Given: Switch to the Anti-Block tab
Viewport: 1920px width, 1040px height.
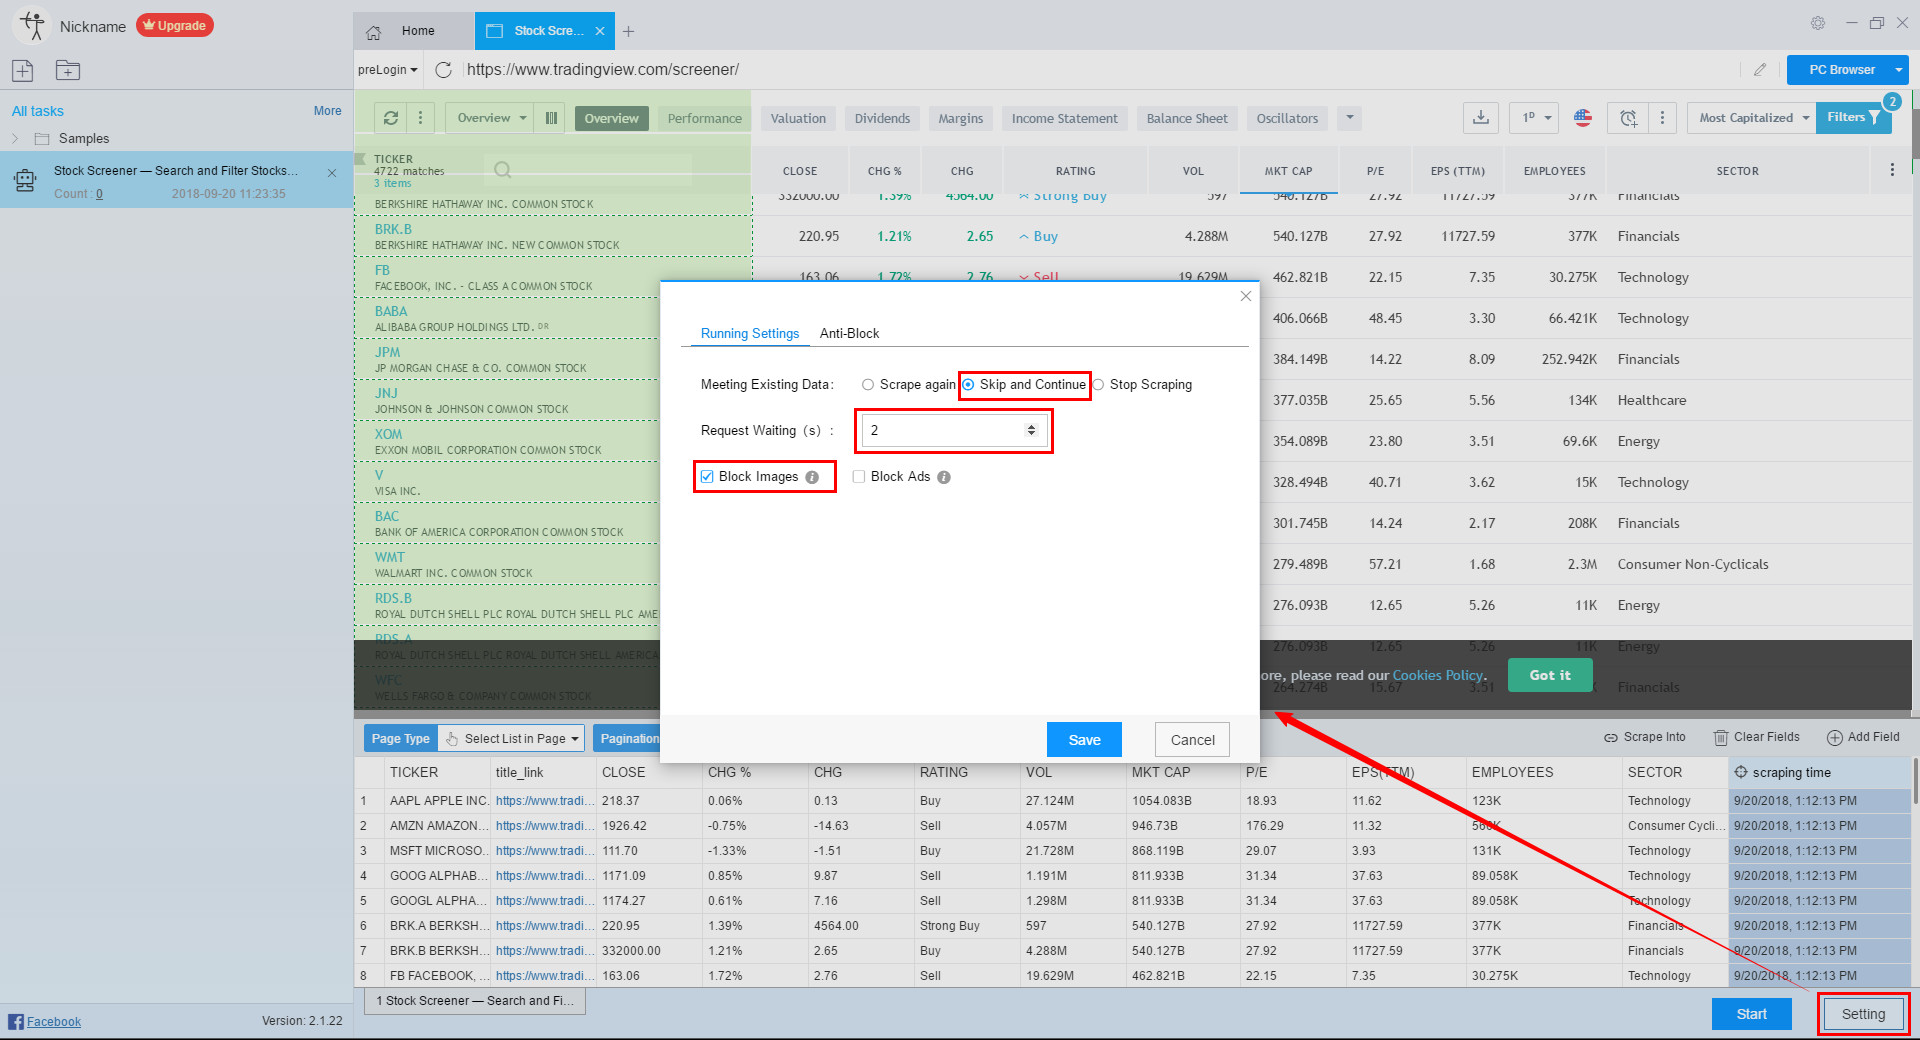Looking at the screenshot, I should point(849,334).
